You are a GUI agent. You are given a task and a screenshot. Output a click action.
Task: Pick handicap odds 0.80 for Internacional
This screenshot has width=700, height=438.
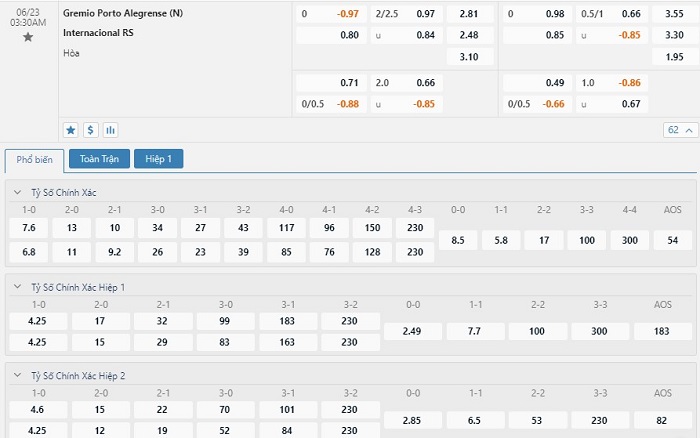[331, 35]
